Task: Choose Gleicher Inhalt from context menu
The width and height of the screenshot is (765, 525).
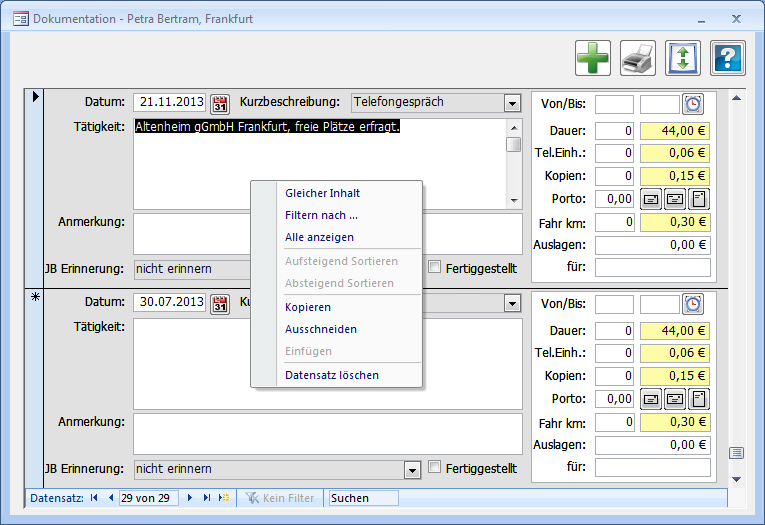Action: [x=322, y=193]
